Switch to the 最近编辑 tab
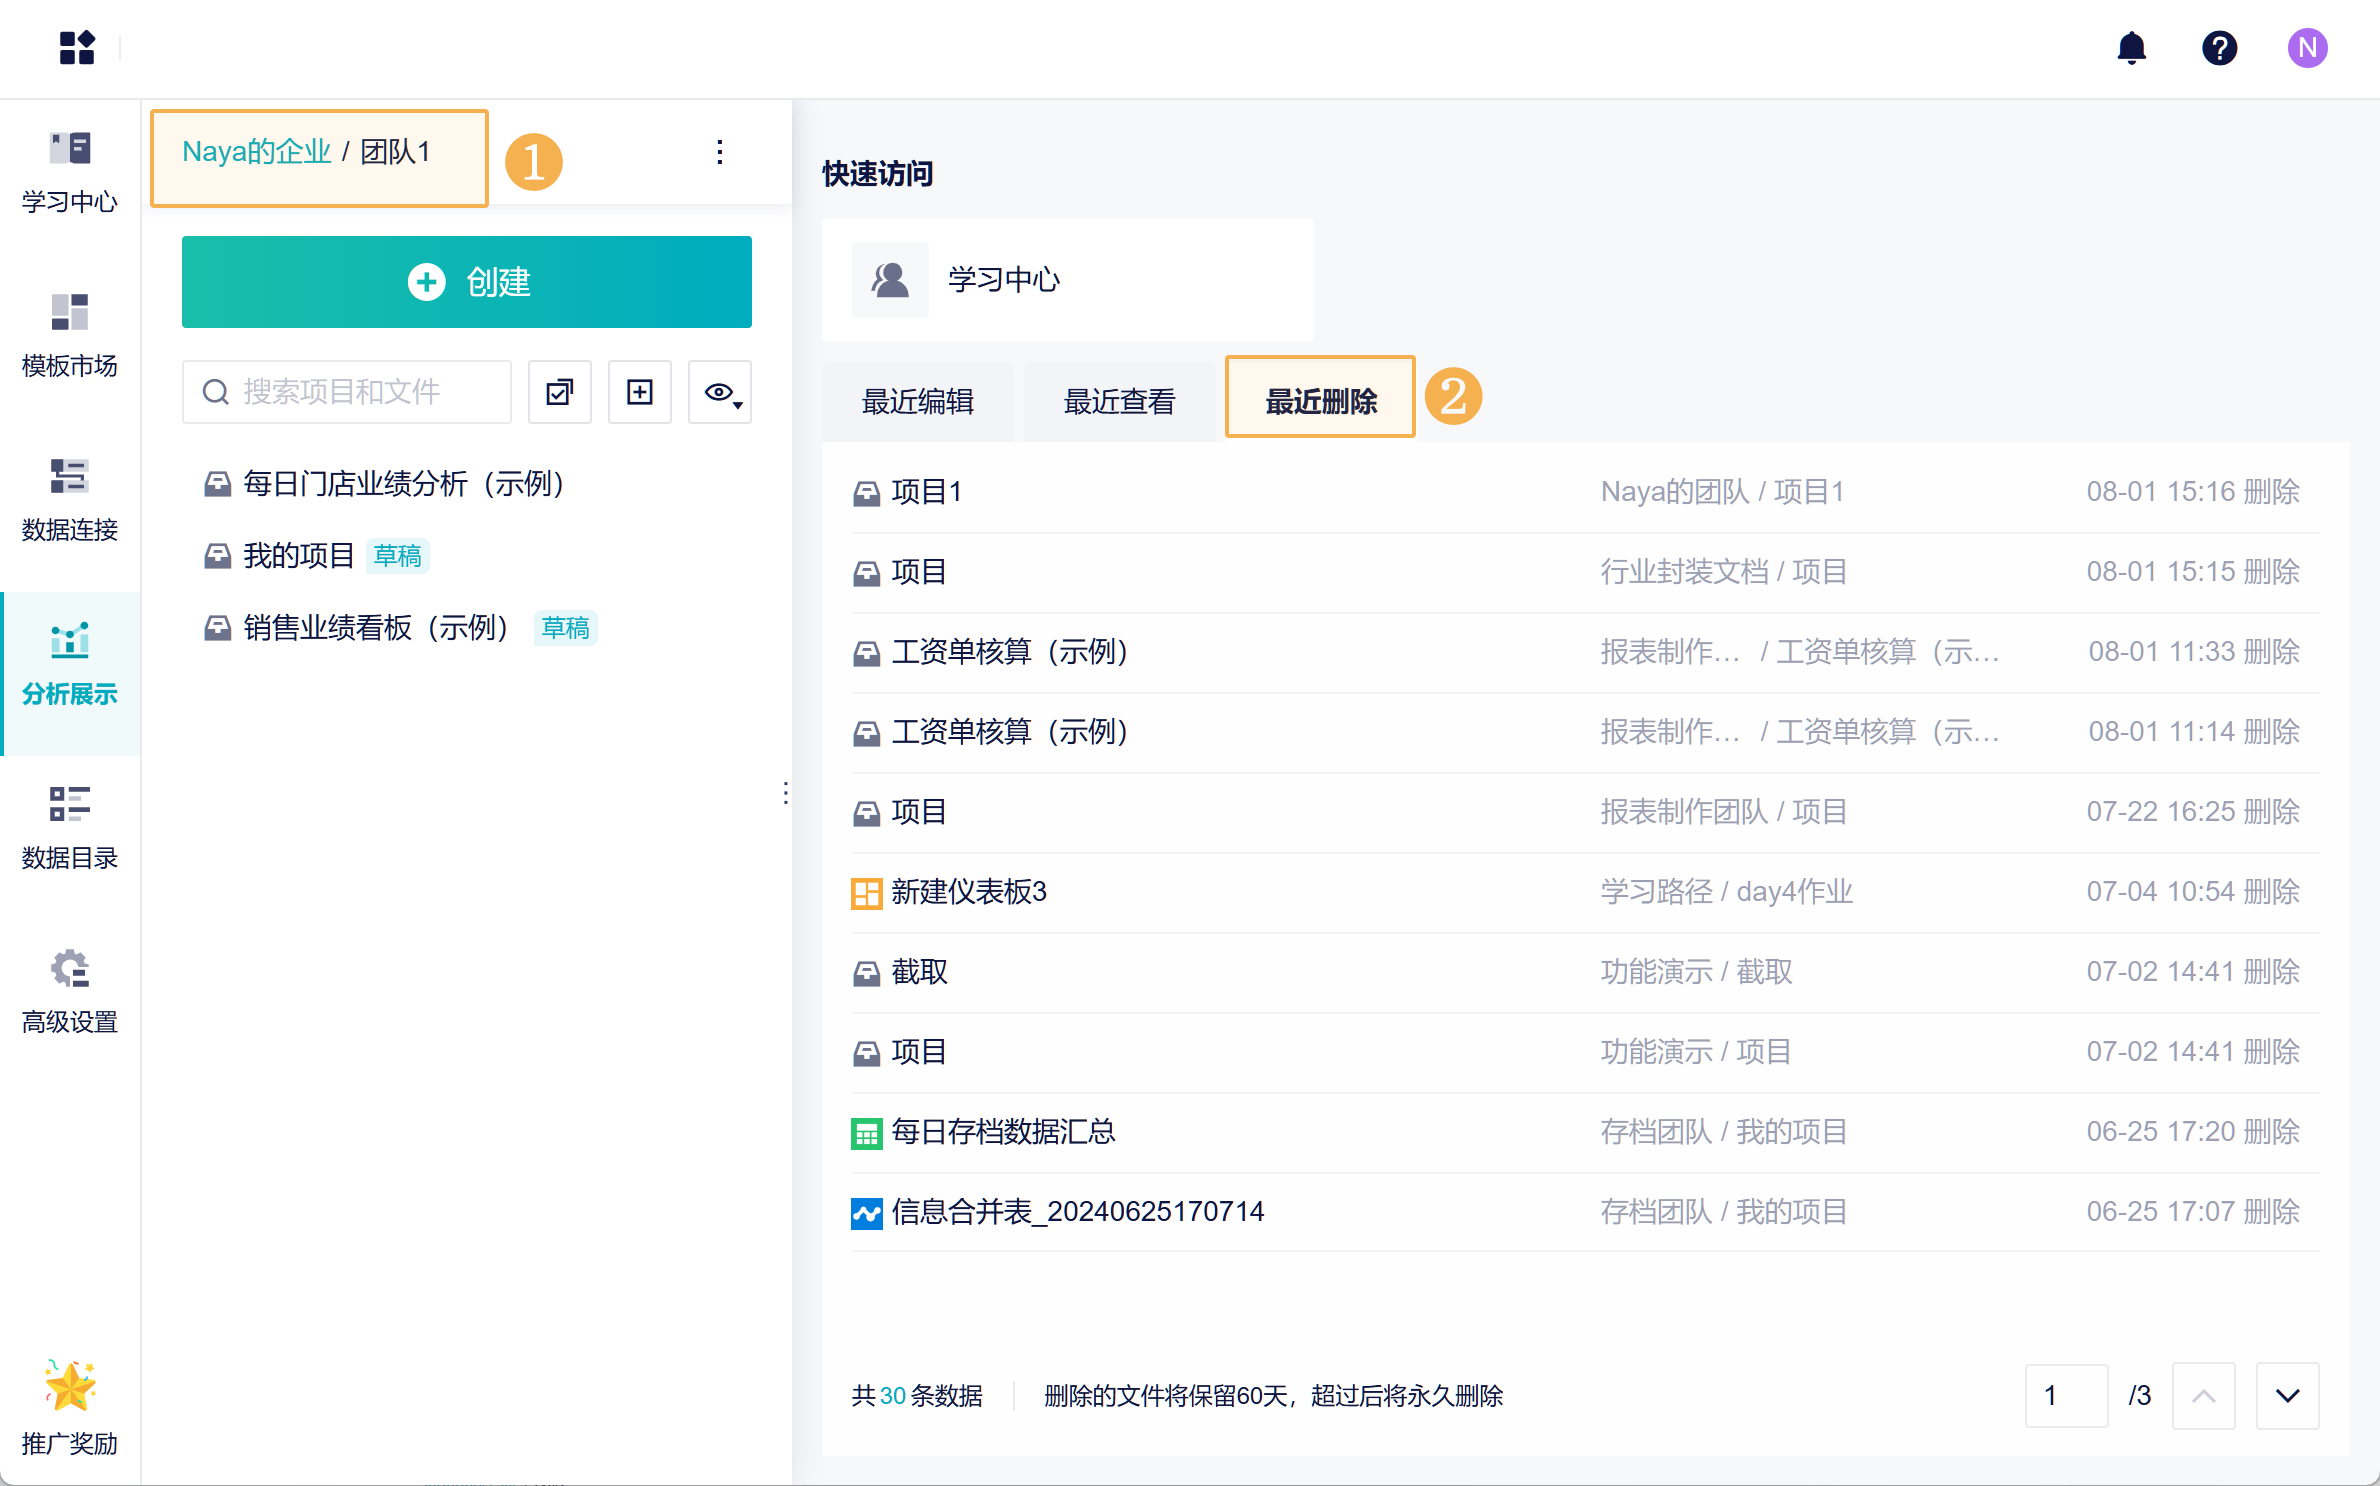This screenshot has height=1486, width=2380. click(917, 402)
